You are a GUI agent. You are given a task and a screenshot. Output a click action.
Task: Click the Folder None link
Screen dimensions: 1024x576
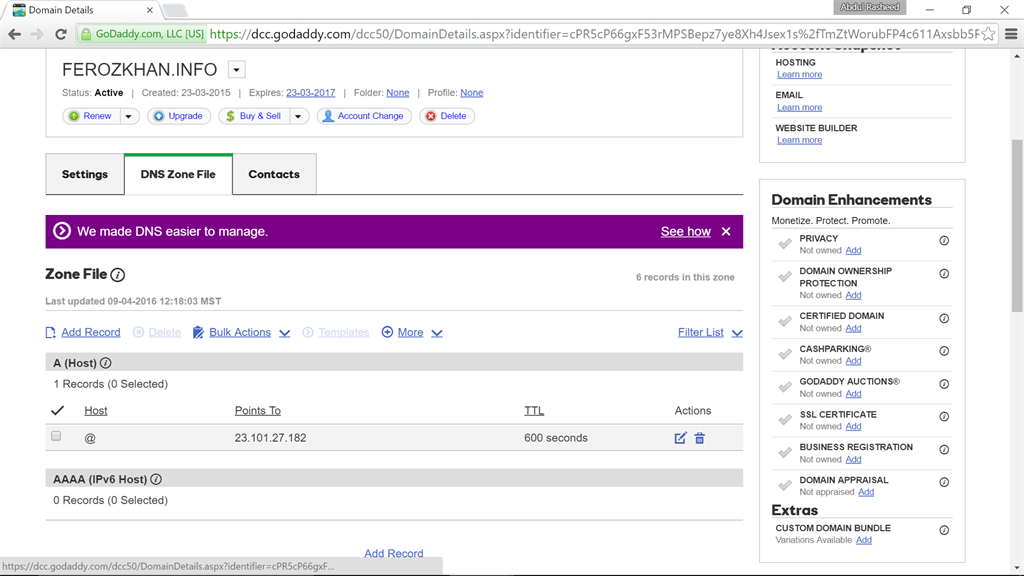[398, 93]
